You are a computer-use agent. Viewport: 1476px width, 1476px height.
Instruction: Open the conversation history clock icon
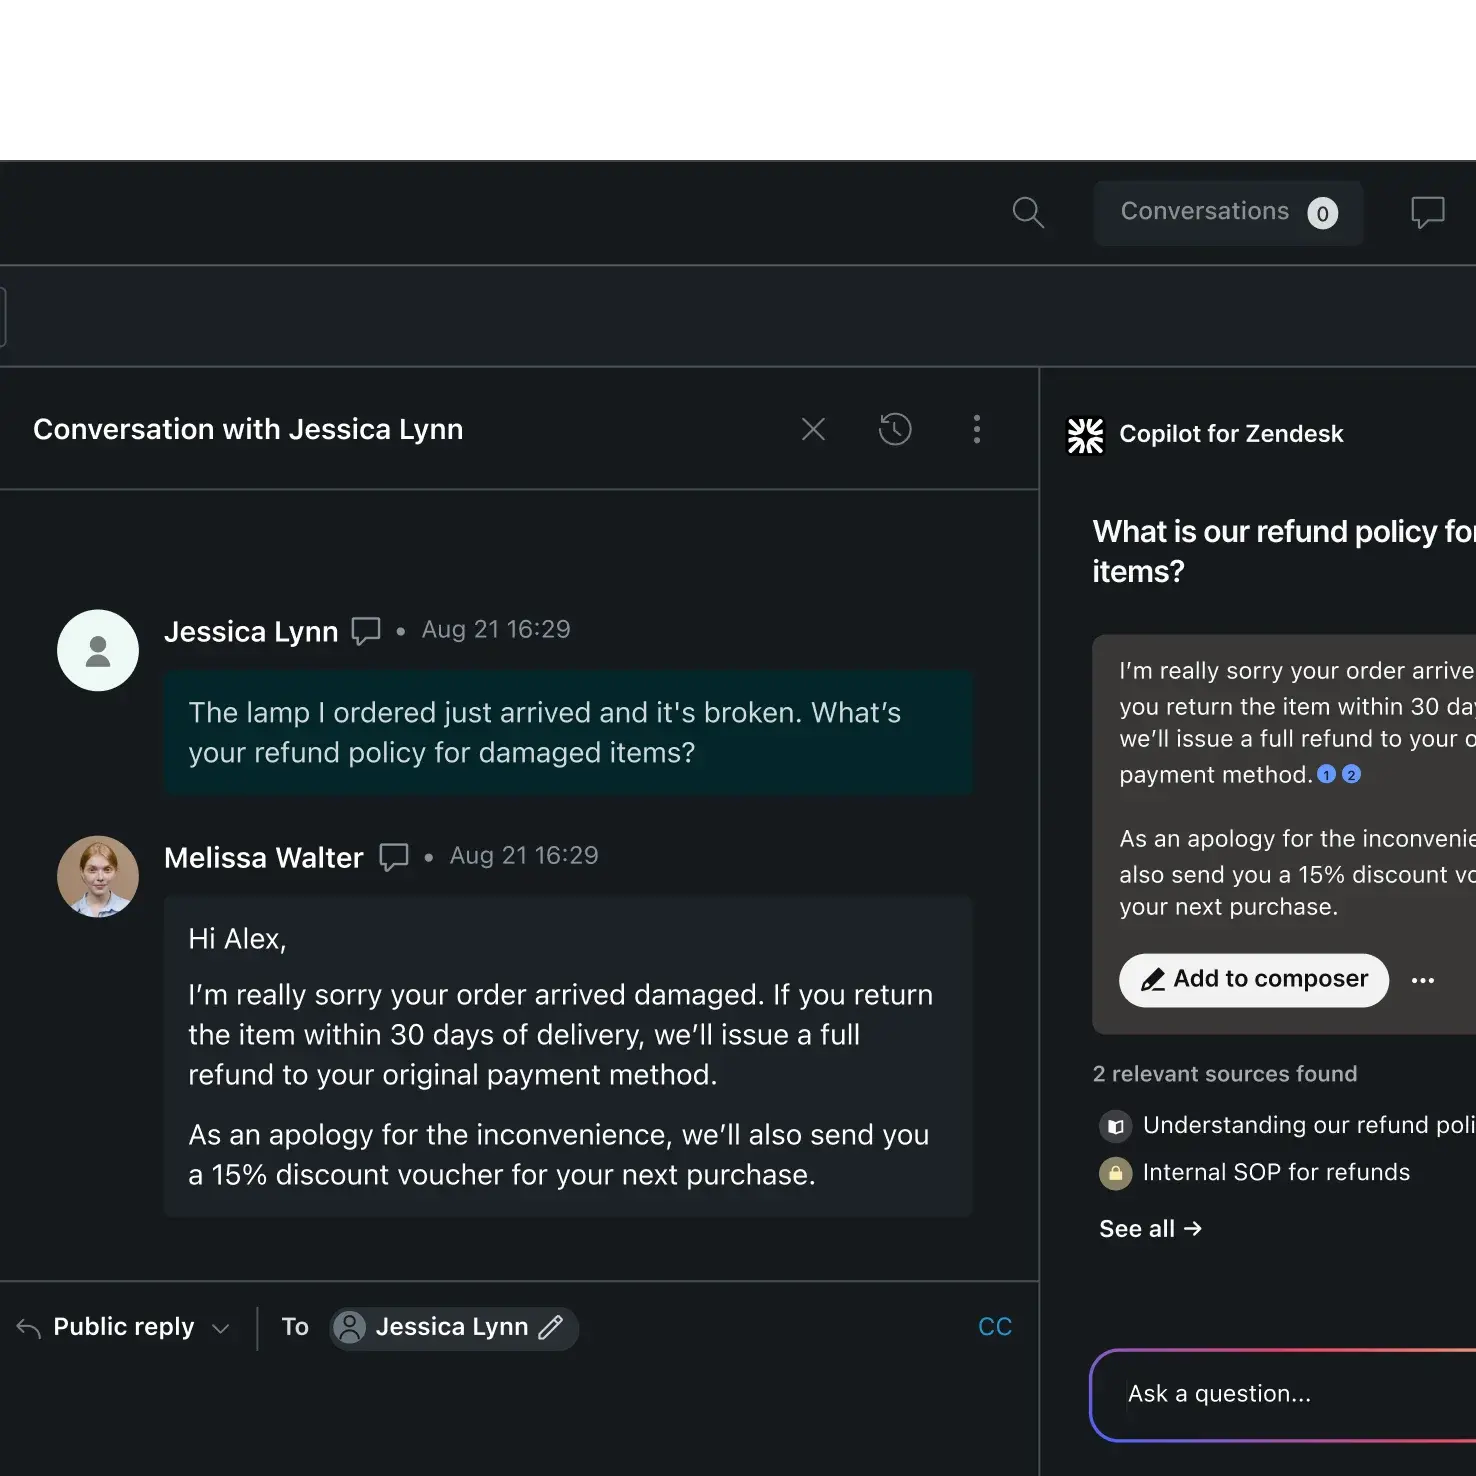click(x=895, y=429)
